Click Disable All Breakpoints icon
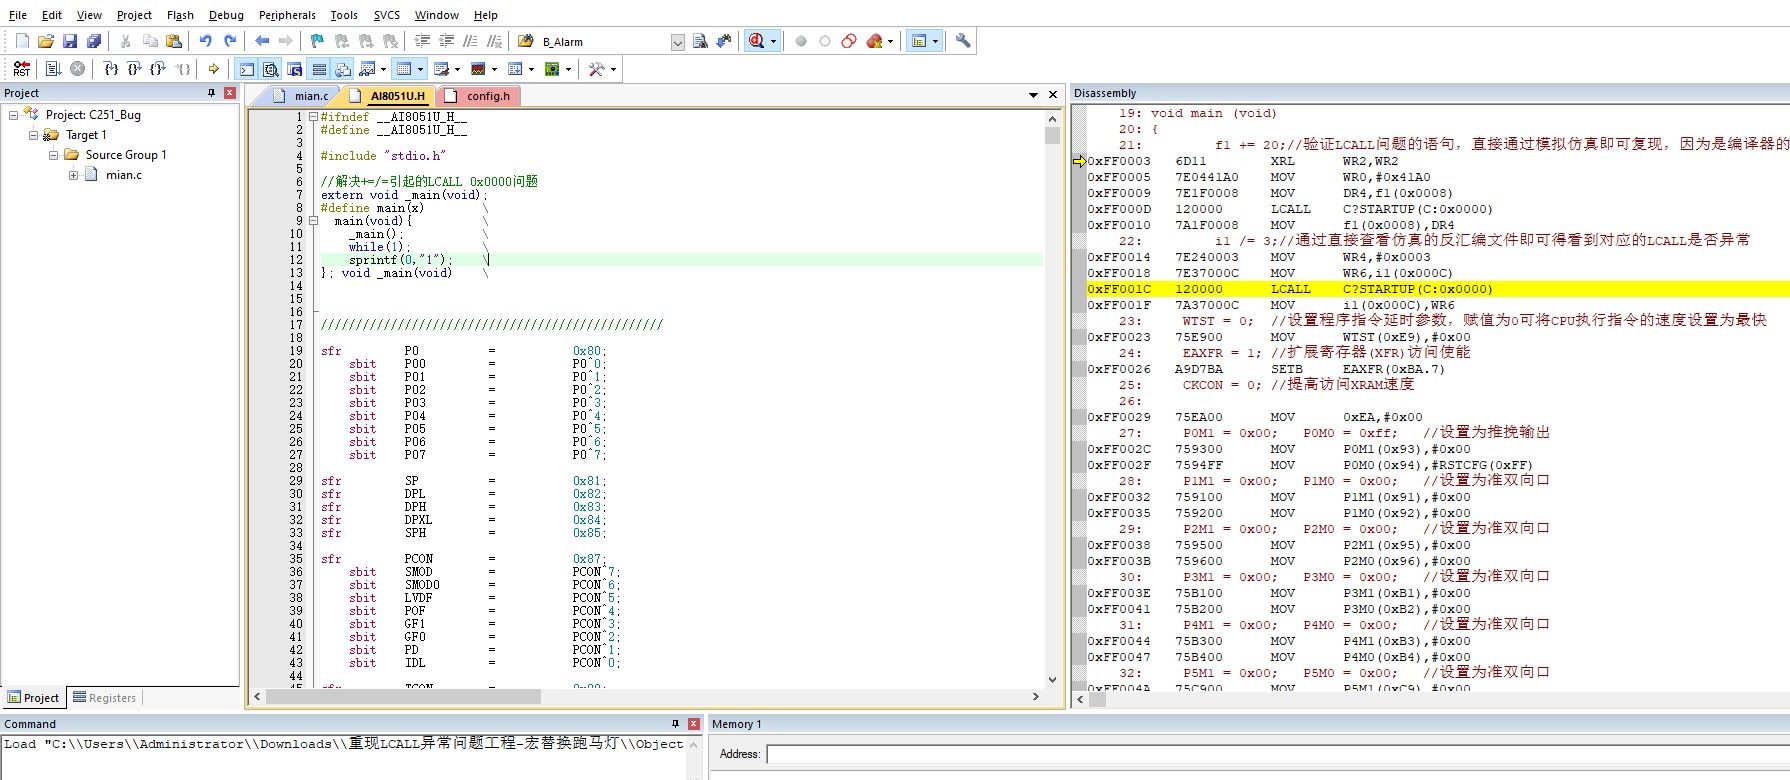 point(849,41)
